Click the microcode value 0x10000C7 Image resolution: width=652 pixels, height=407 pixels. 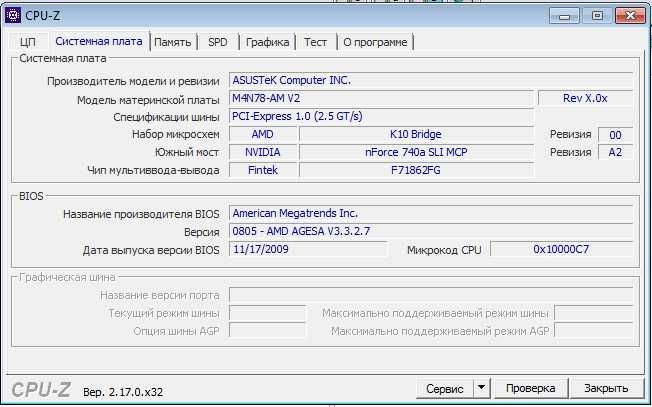(x=561, y=249)
